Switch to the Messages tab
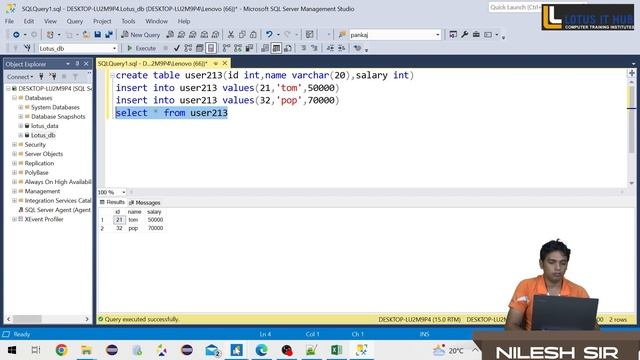The height and width of the screenshot is (360, 640). 144,202
